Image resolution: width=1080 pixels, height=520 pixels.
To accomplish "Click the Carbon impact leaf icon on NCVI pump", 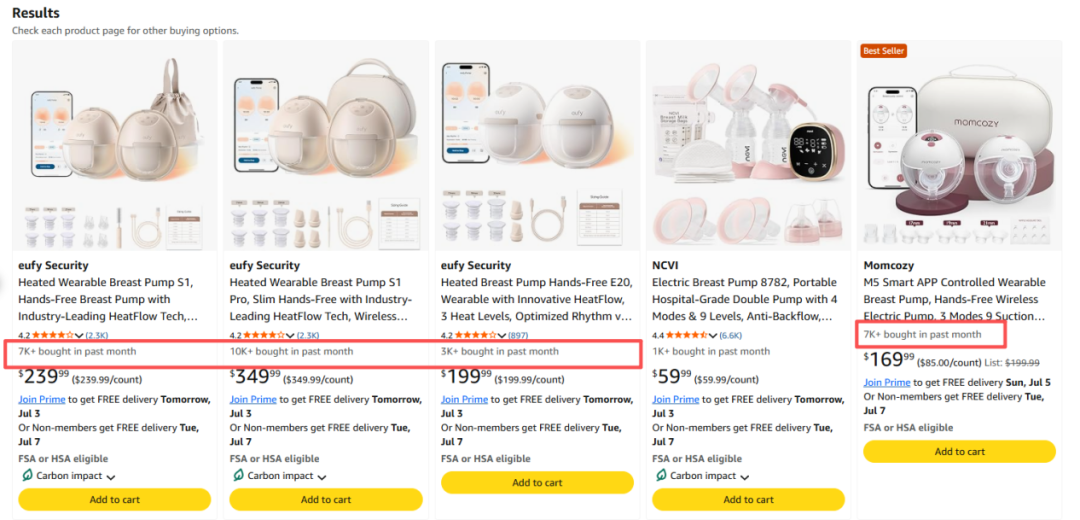I will [x=661, y=475].
